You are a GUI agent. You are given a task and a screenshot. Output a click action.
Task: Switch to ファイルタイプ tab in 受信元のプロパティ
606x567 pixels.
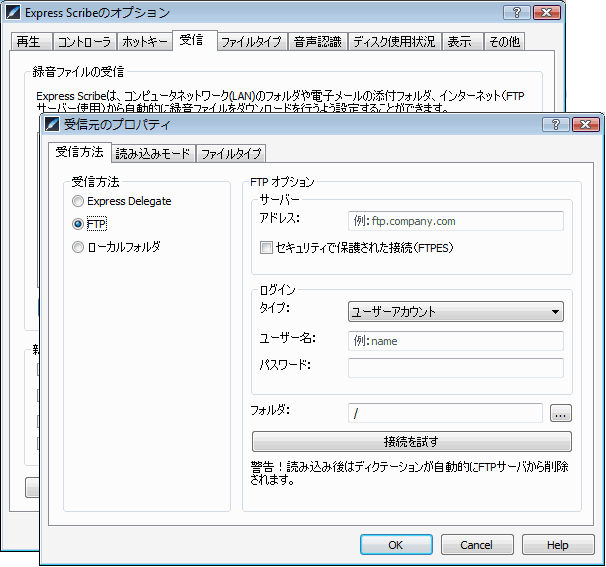coord(231,154)
